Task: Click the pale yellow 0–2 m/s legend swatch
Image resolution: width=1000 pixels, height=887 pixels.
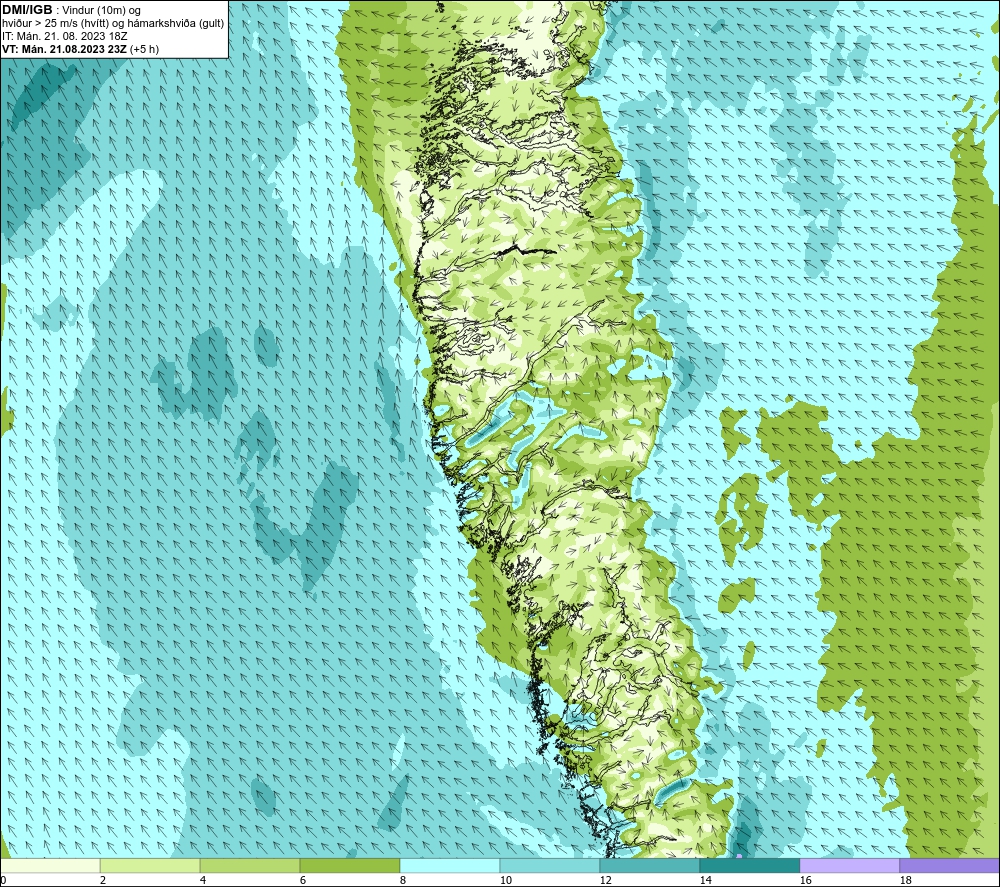Action: (x=50, y=865)
